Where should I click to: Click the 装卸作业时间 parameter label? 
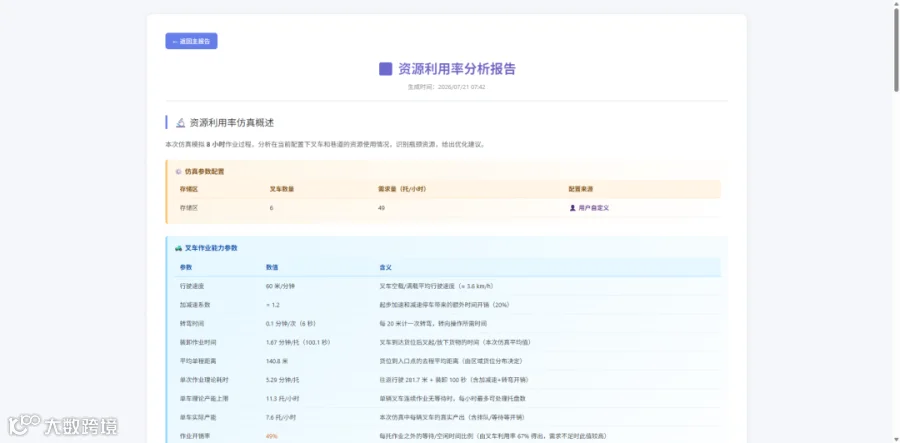pyautogui.click(x=198, y=343)
